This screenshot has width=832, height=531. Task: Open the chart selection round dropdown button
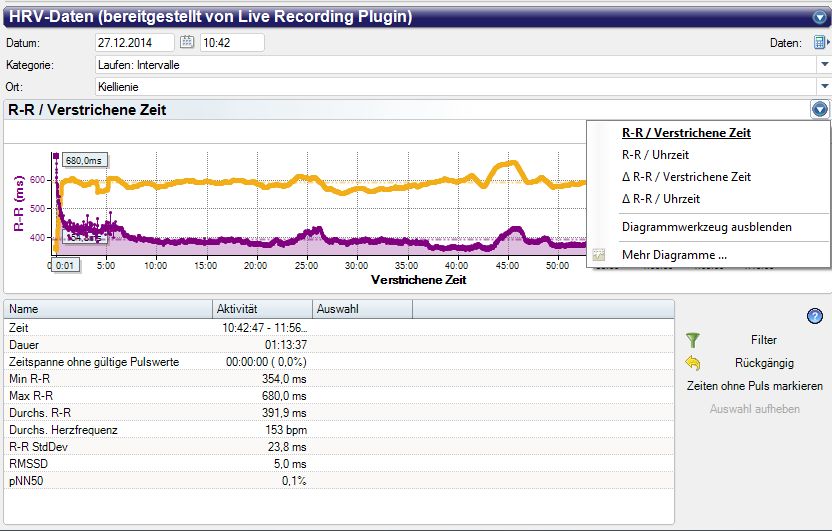(x=820, y=110)
